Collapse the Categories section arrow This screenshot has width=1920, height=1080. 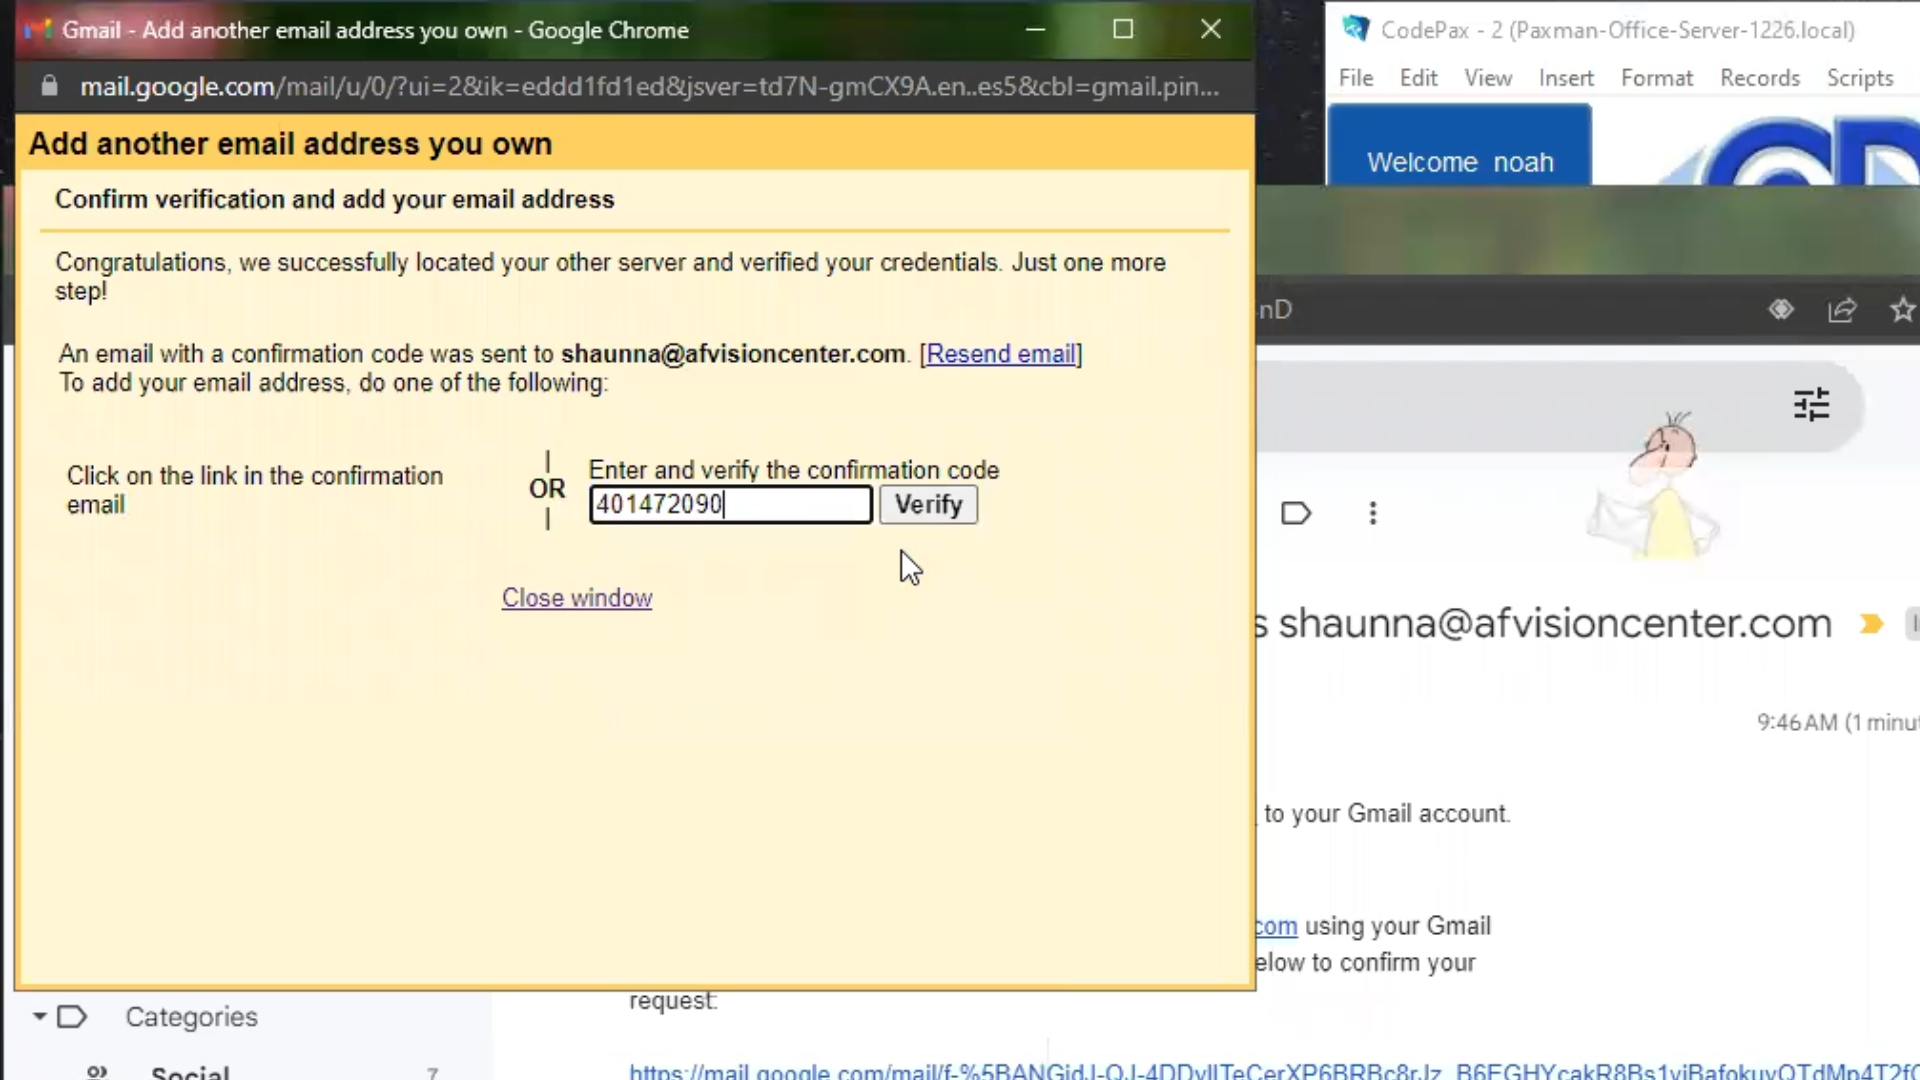point(40,1017)
